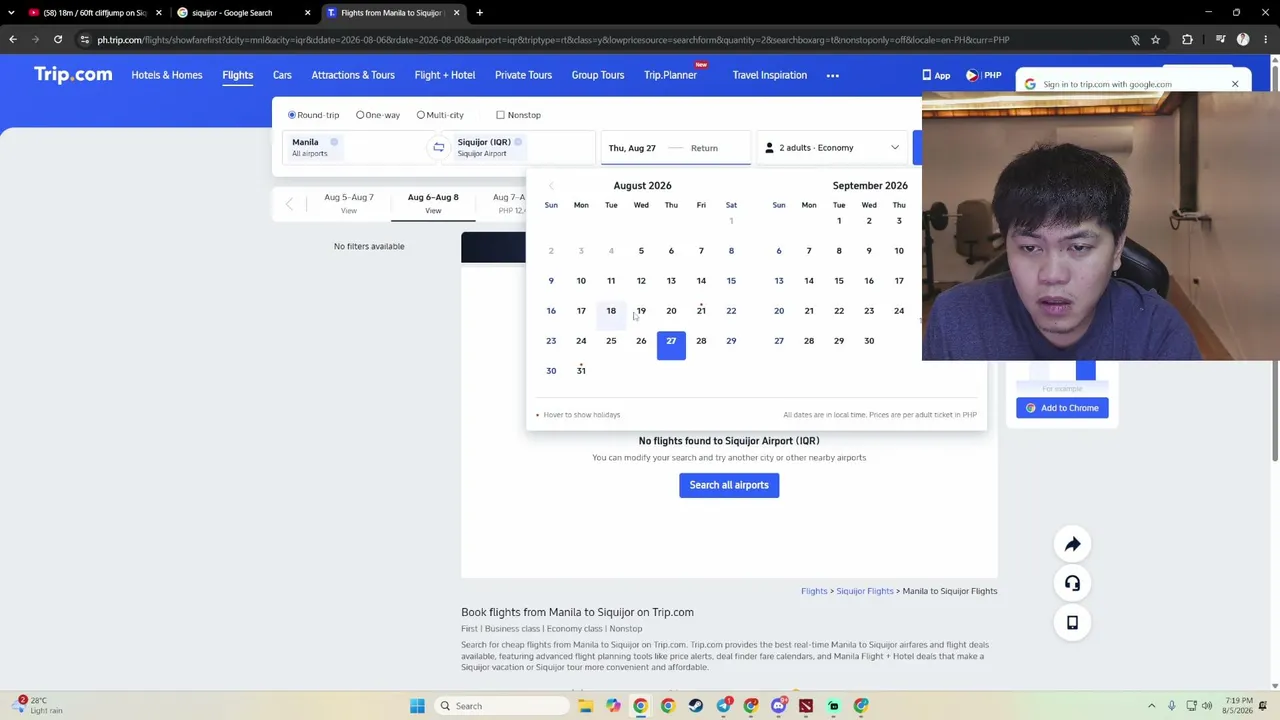
Task: Open a new browser tab
Action: [479, 13]
